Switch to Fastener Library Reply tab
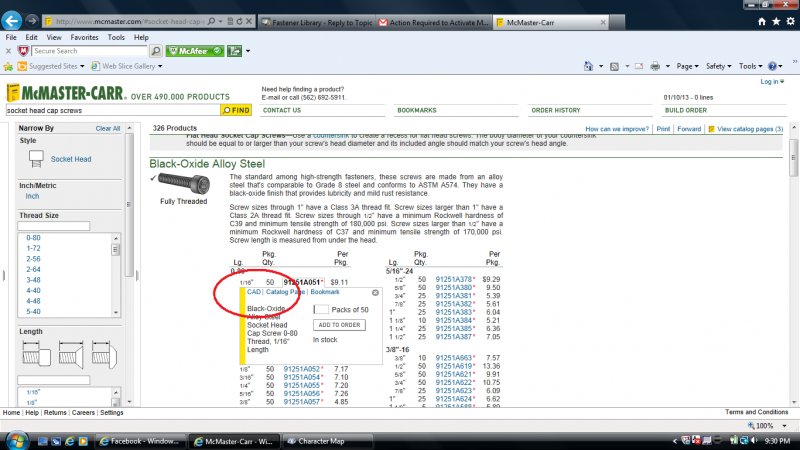Image resolution: width=800 pixels, height=450 pixels. click(317, 22)
